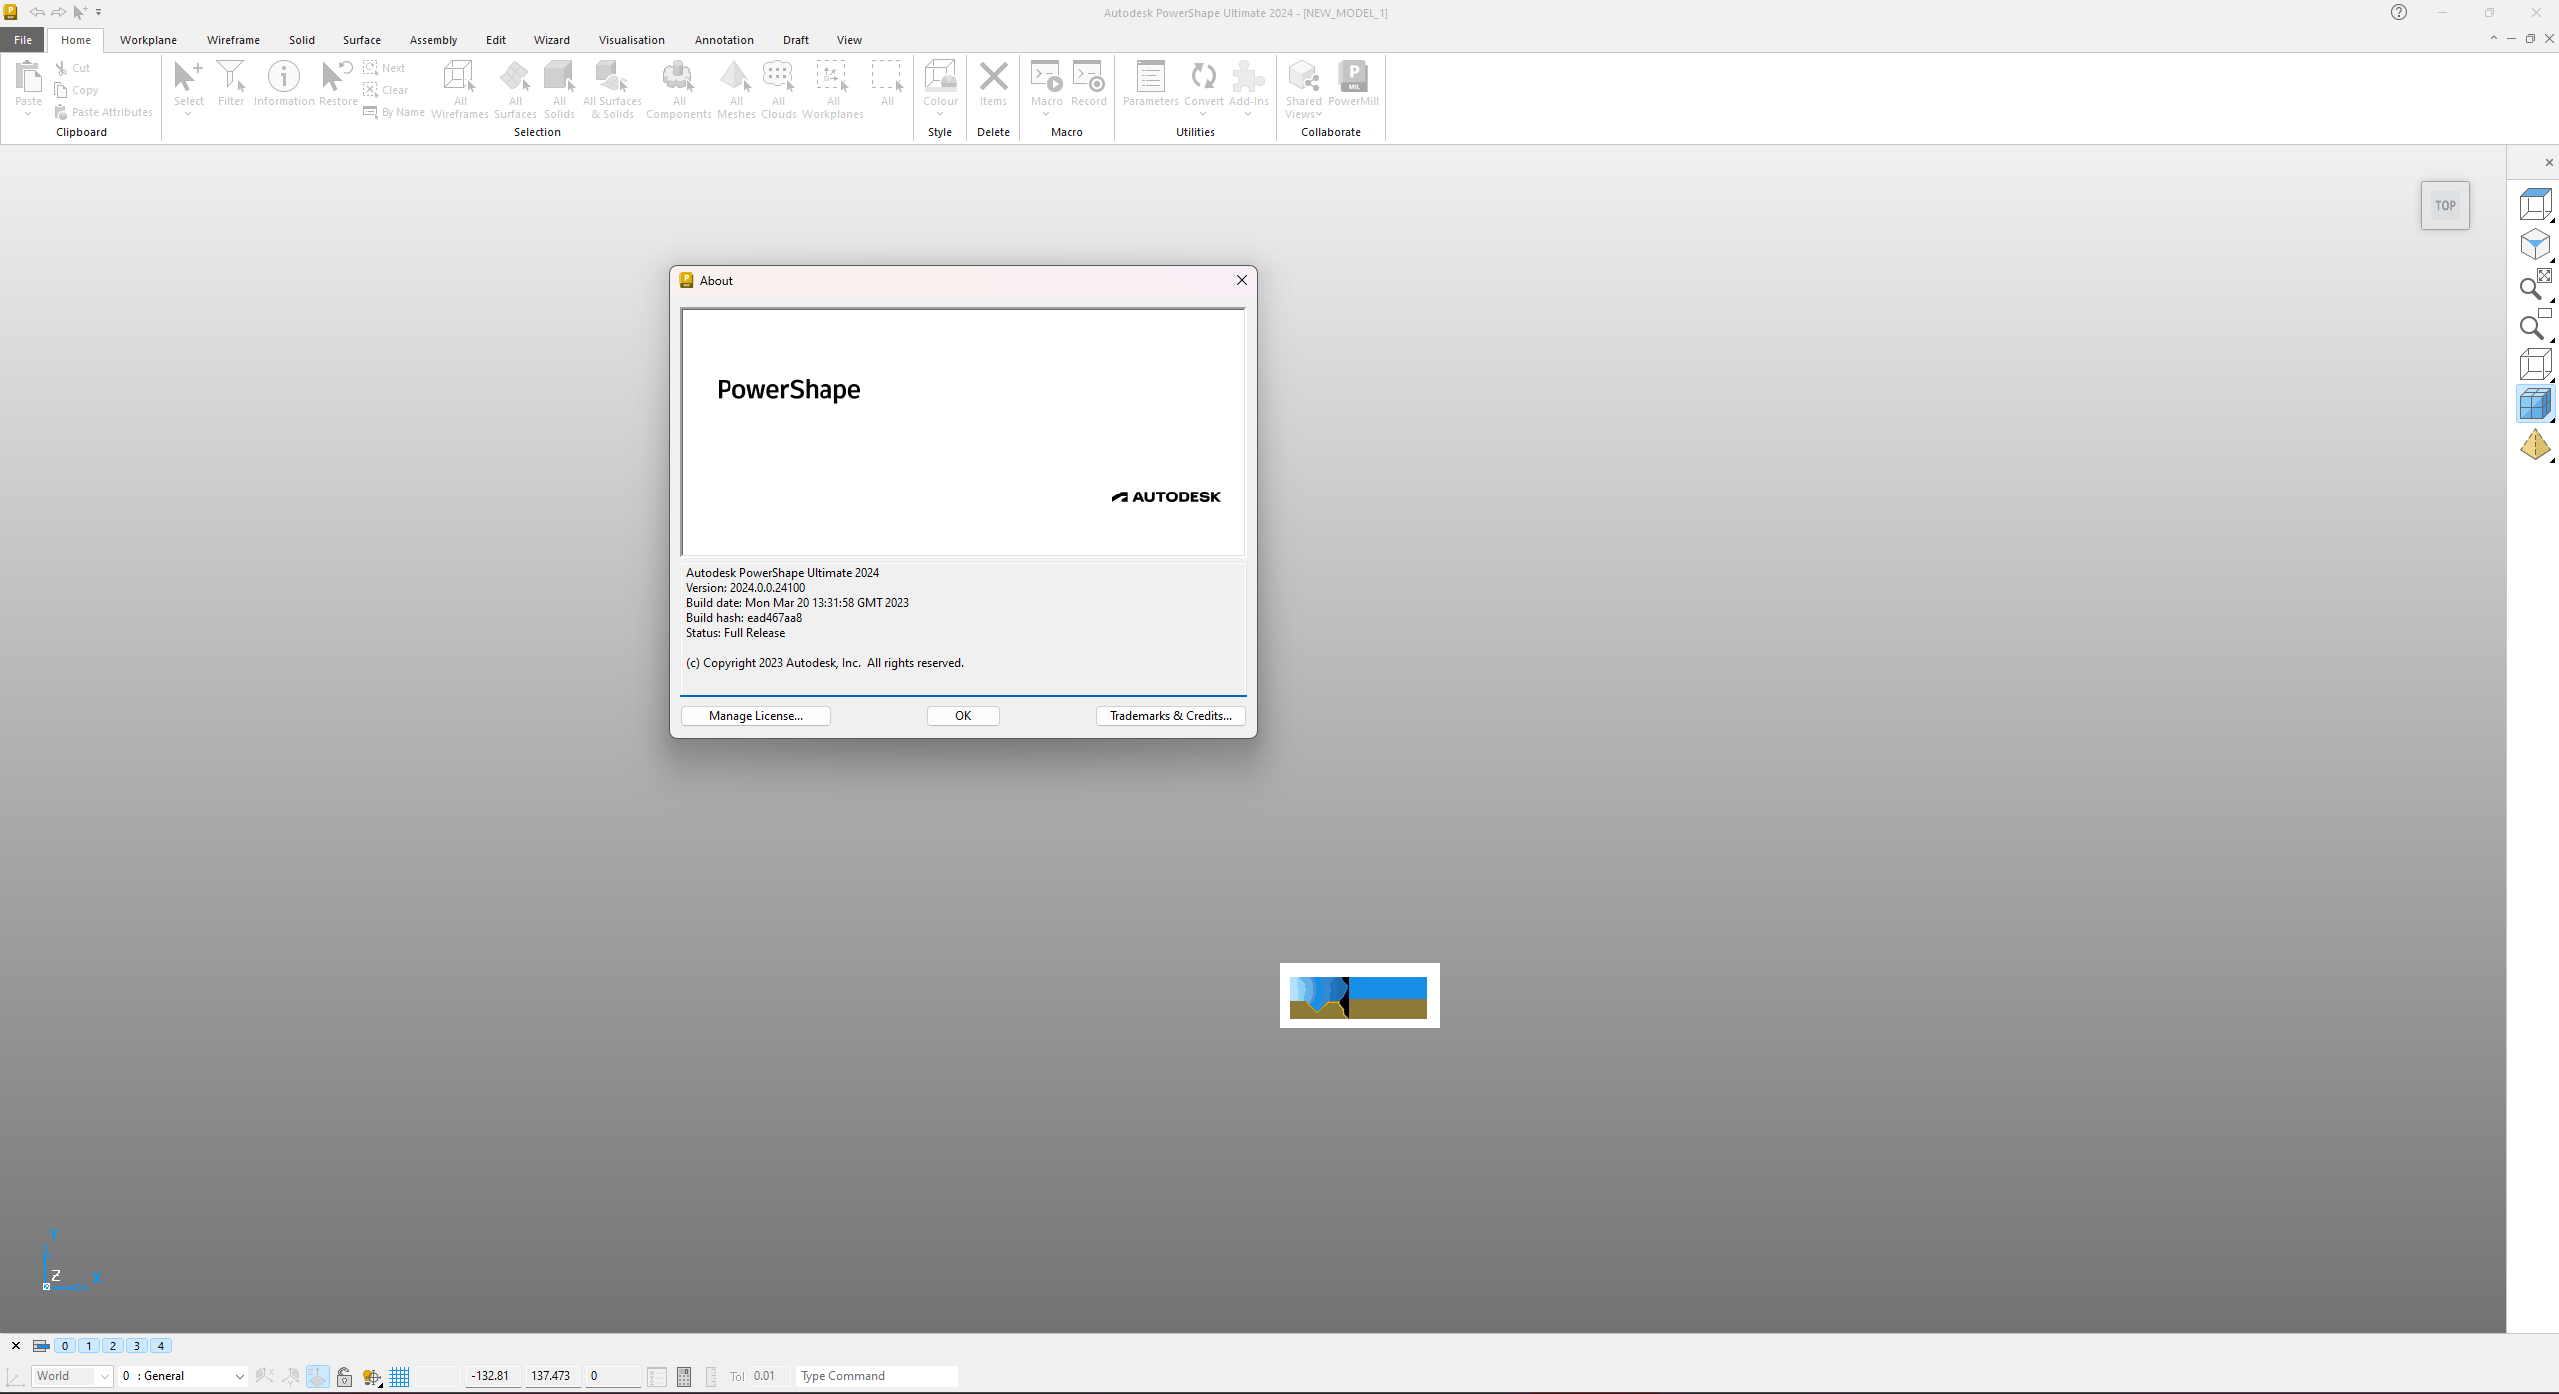The image size is (2559, 1394).
Task: Open the Wireframe menu tab
Action: [233, 39]
